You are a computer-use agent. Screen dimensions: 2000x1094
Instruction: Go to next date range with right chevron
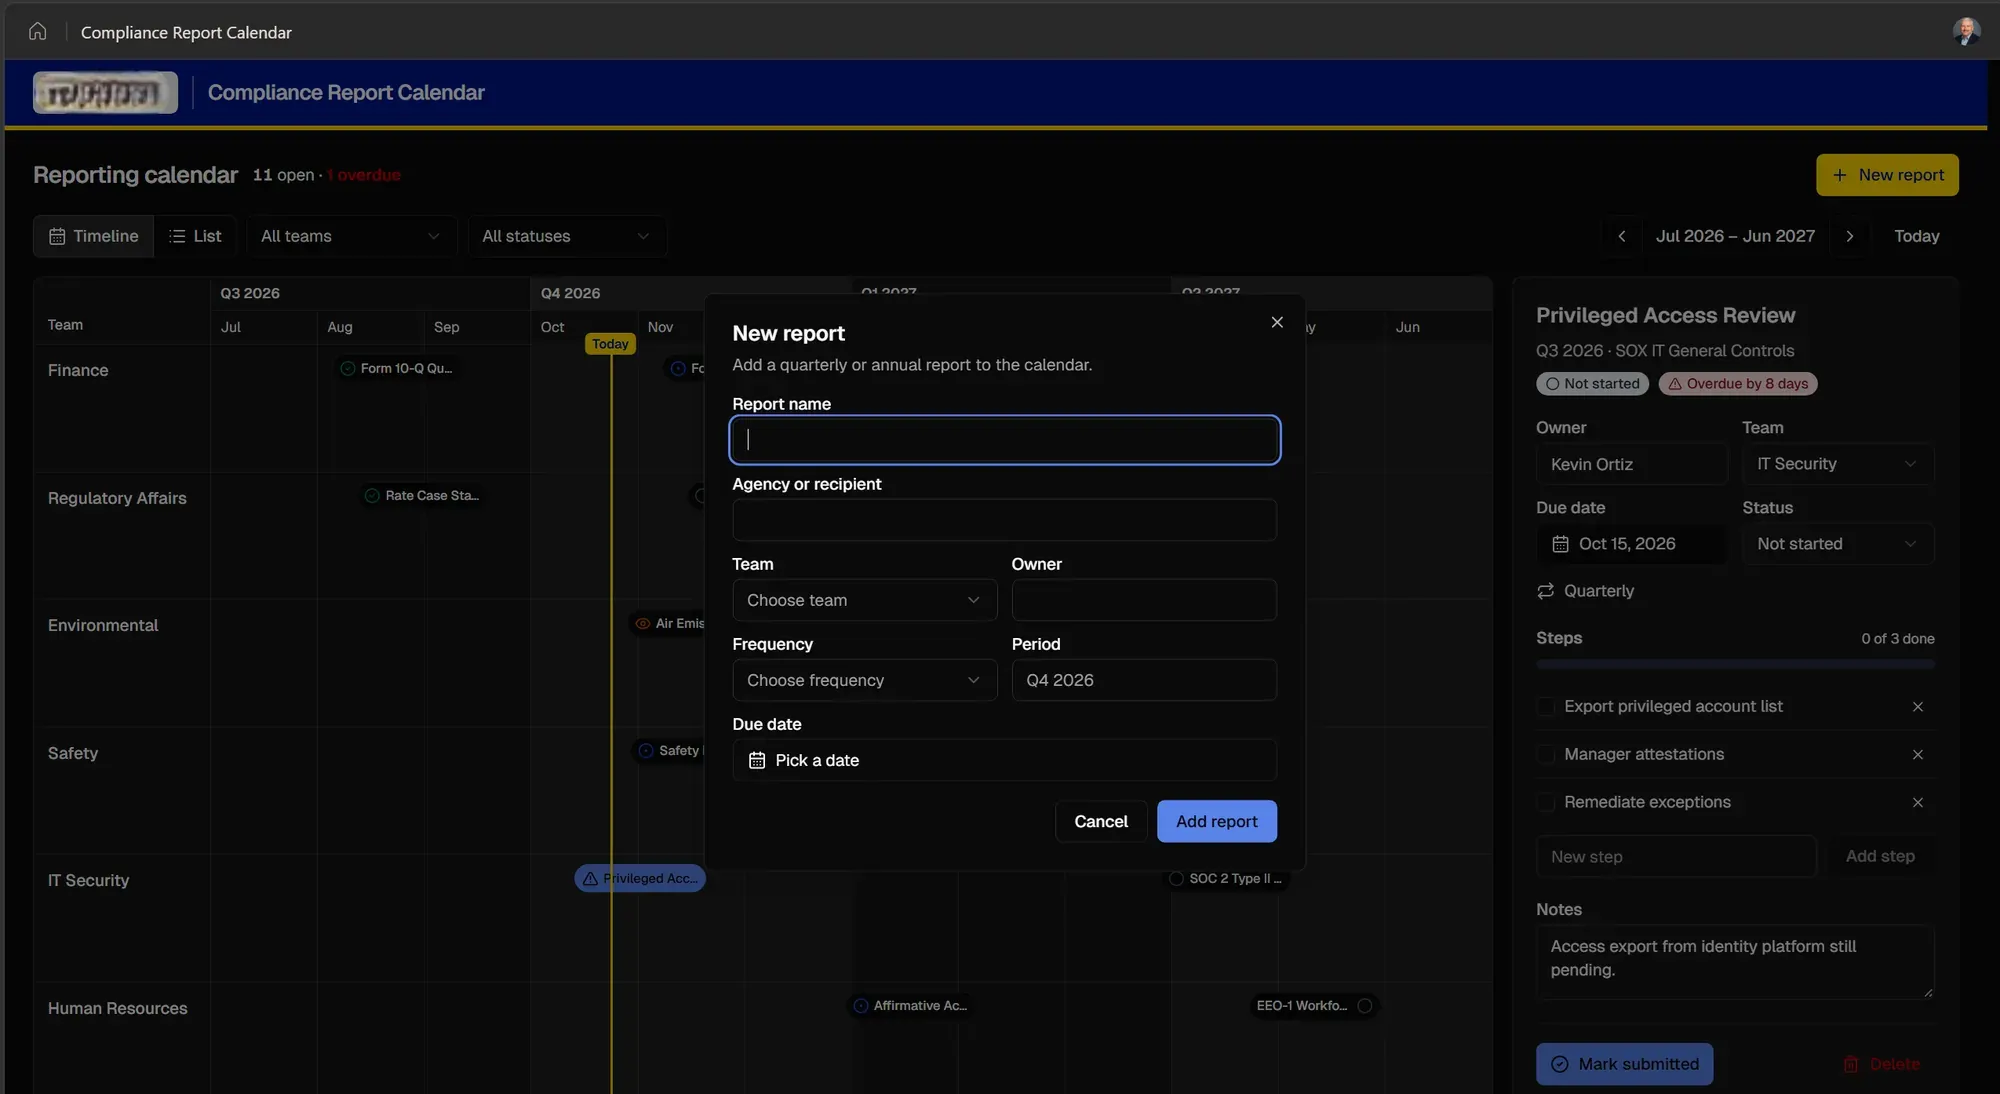1850,236
